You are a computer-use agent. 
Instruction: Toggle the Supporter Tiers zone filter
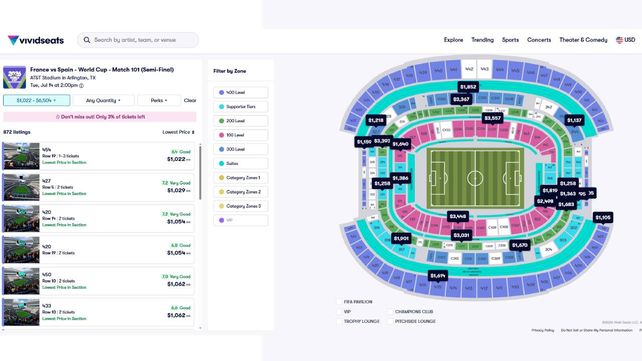[241, 107]
